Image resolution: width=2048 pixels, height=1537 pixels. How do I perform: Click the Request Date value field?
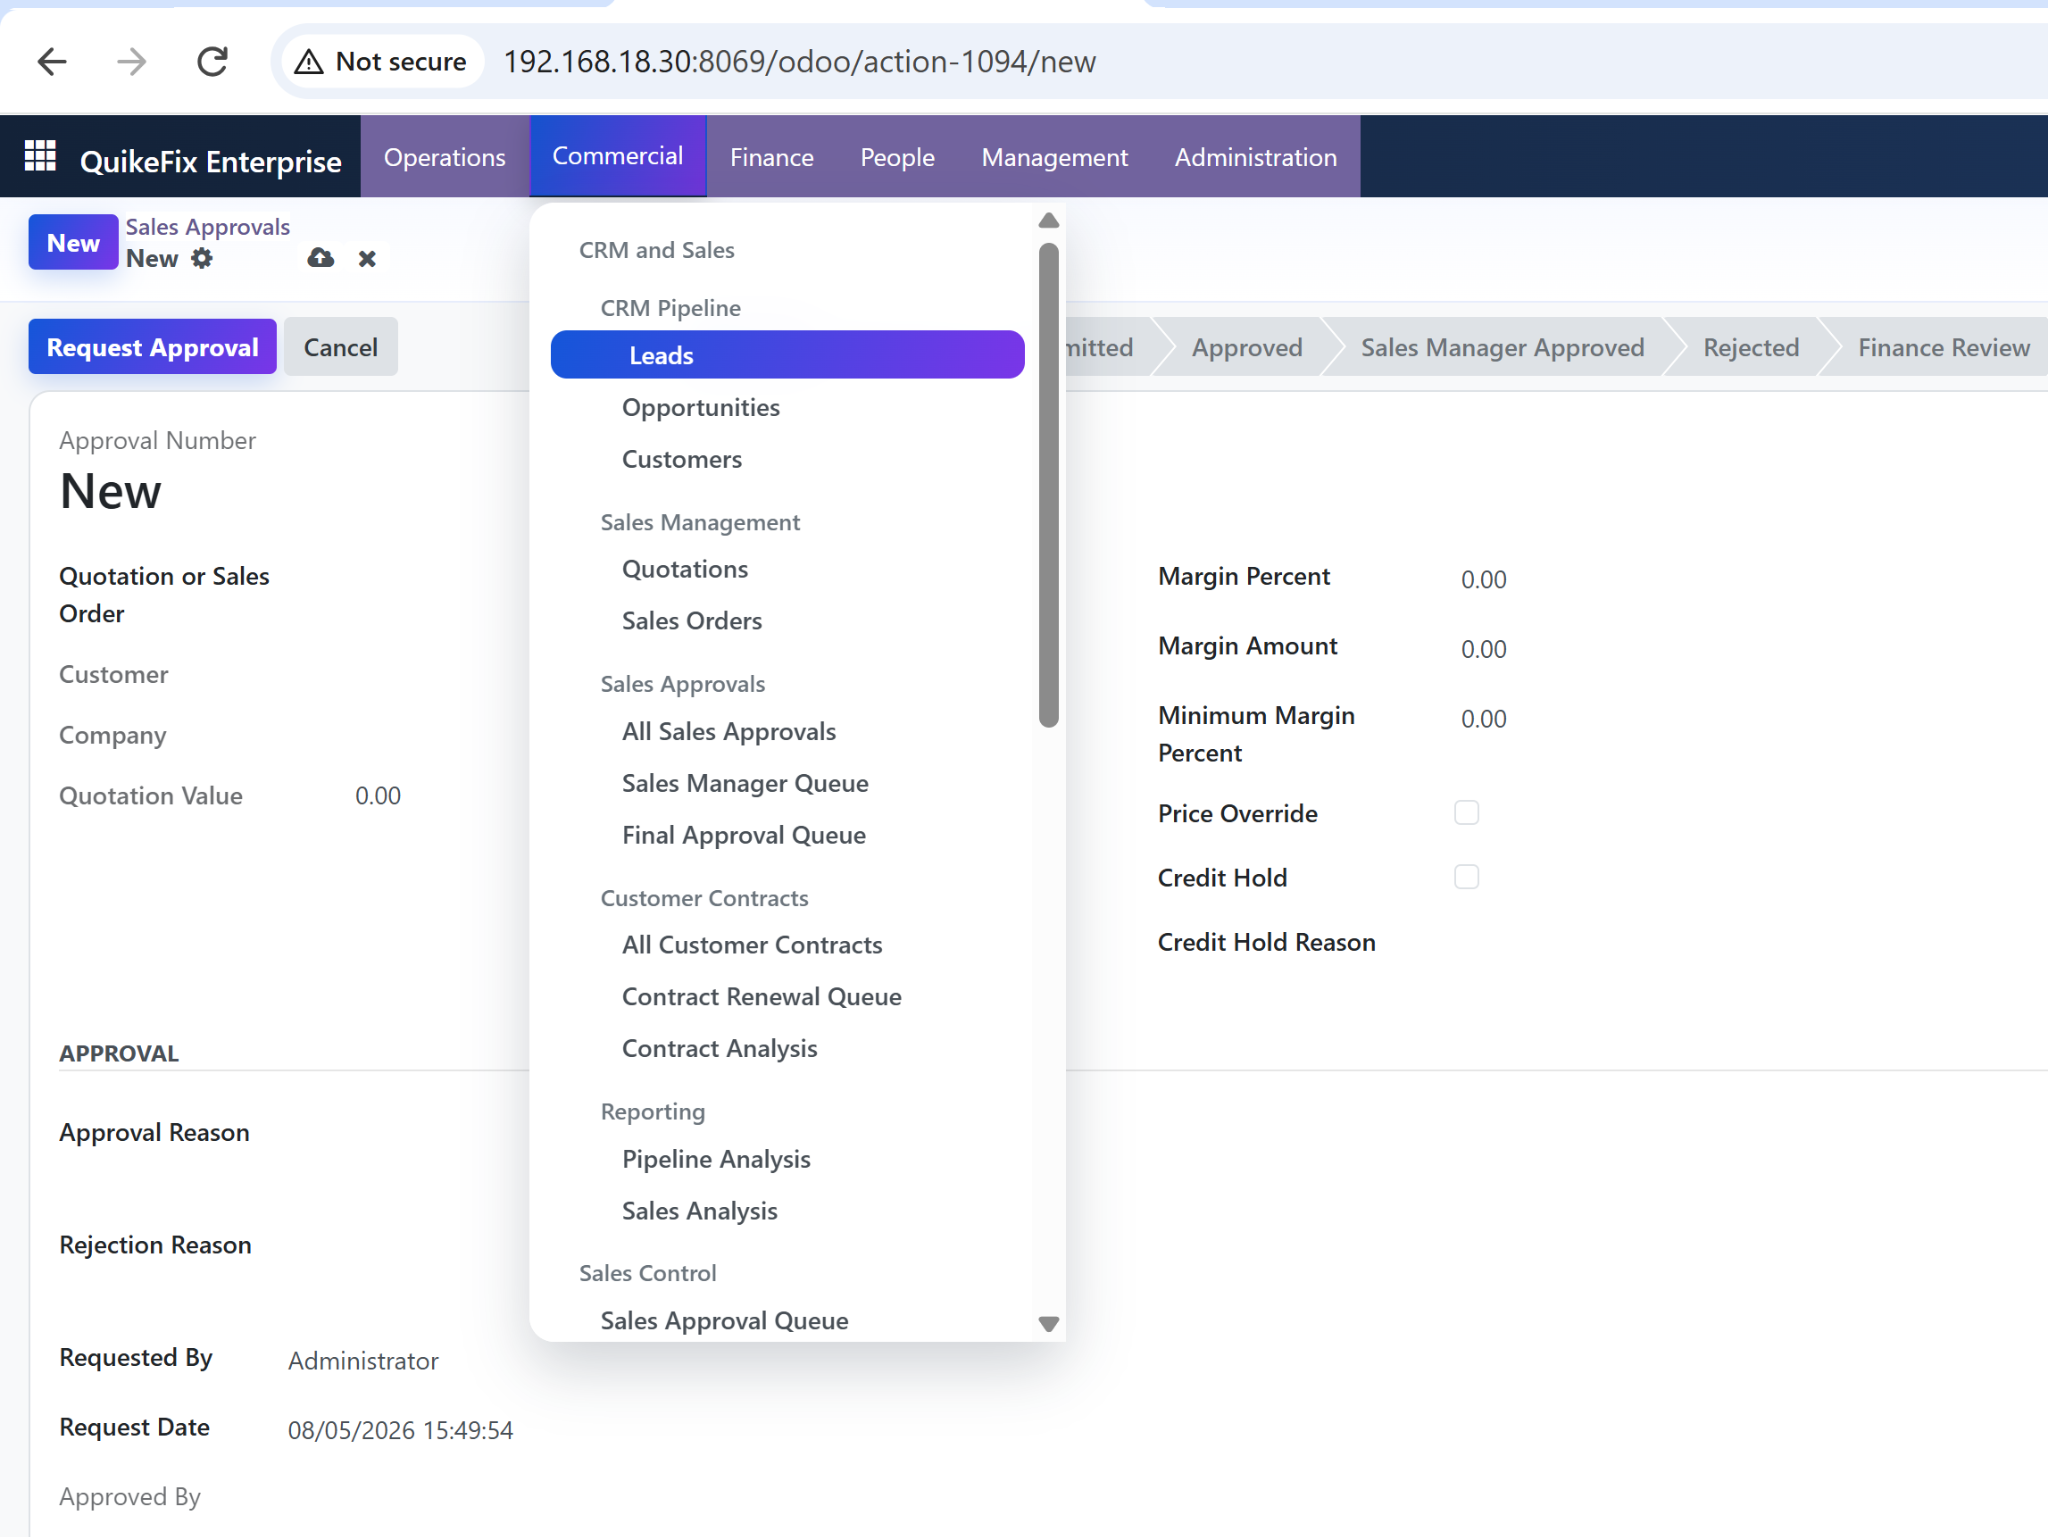[x=400, y=1430]
